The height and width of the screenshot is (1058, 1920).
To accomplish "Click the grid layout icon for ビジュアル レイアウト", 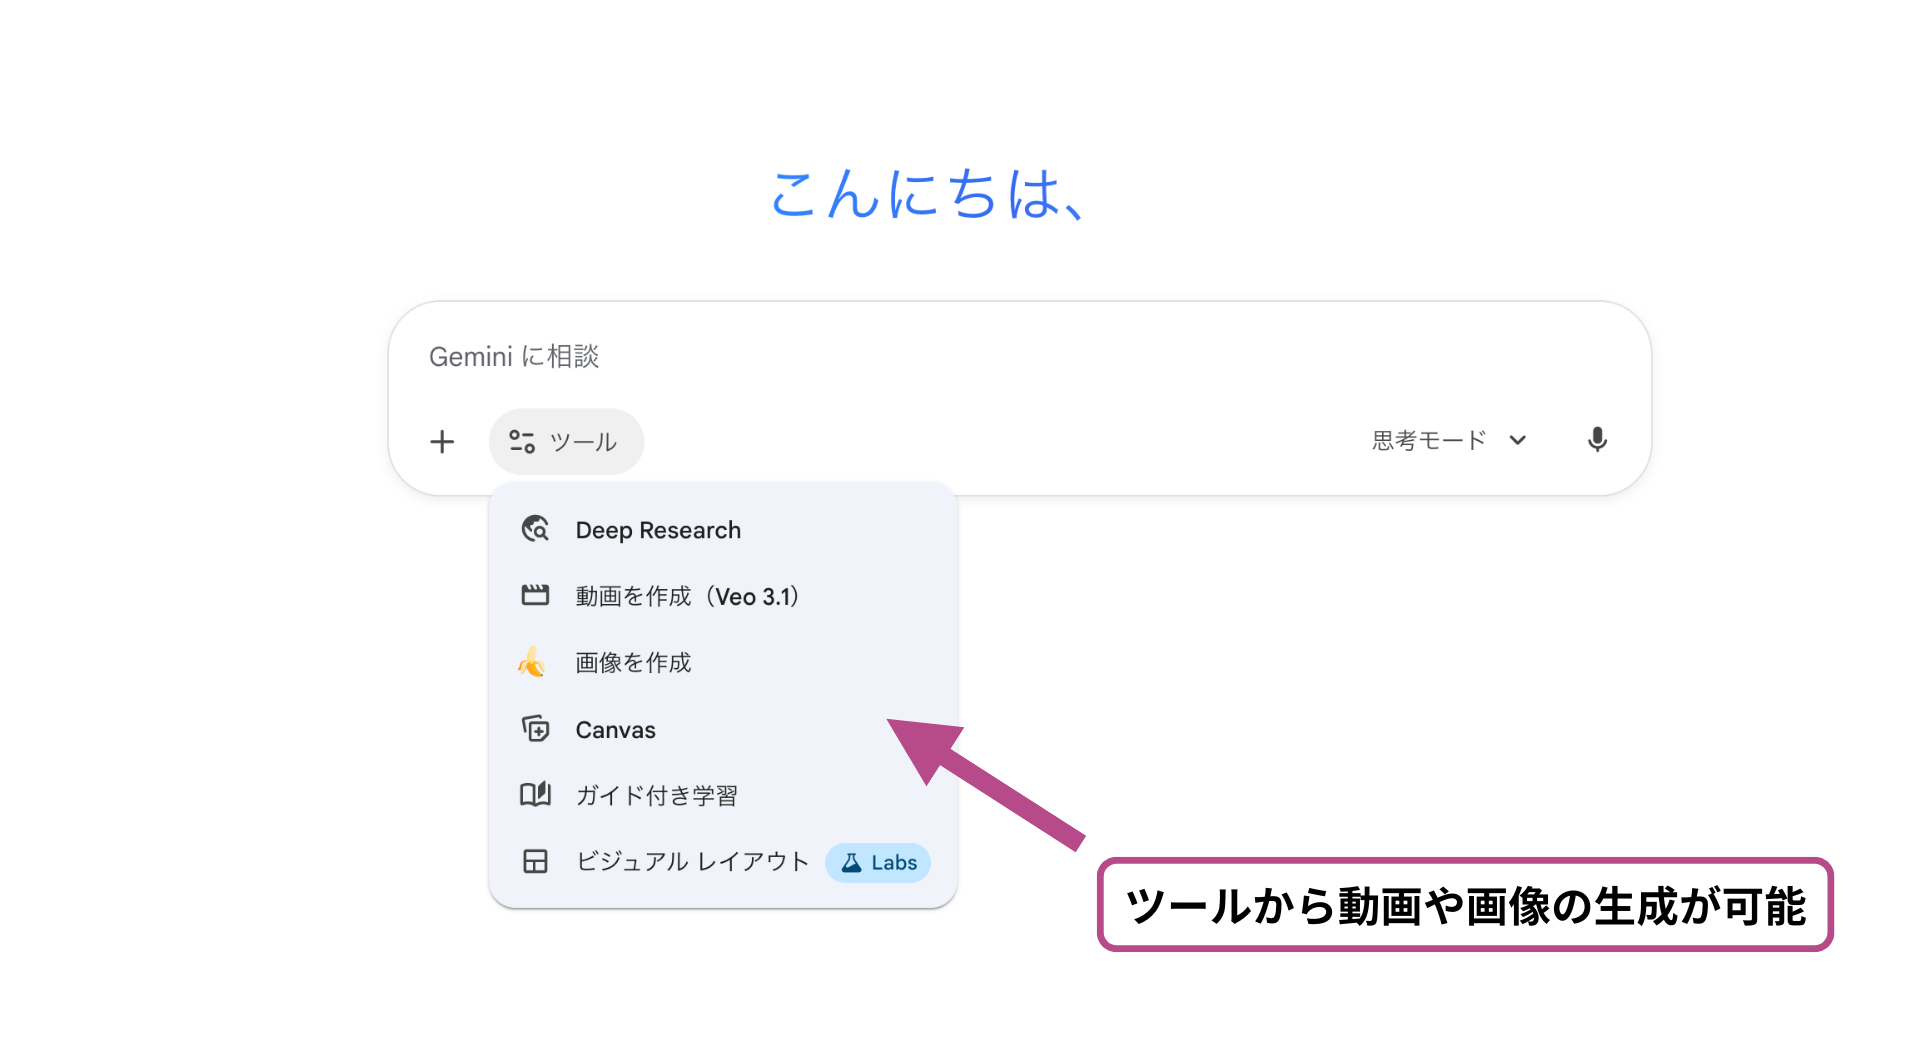I will (x=535, y=861).
